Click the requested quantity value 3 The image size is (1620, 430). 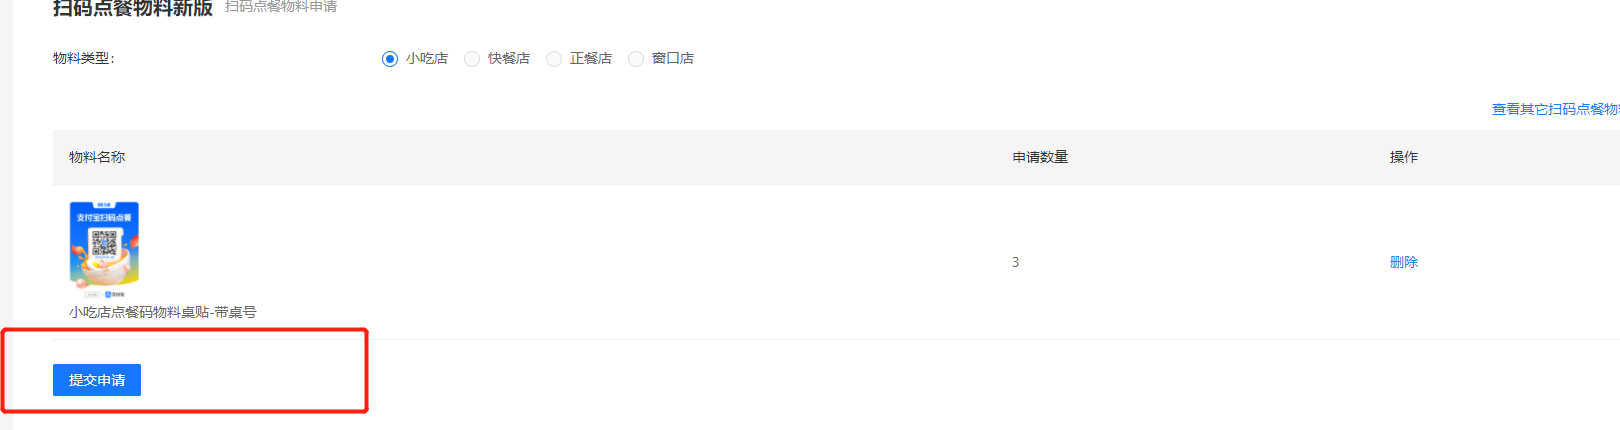1015,262
